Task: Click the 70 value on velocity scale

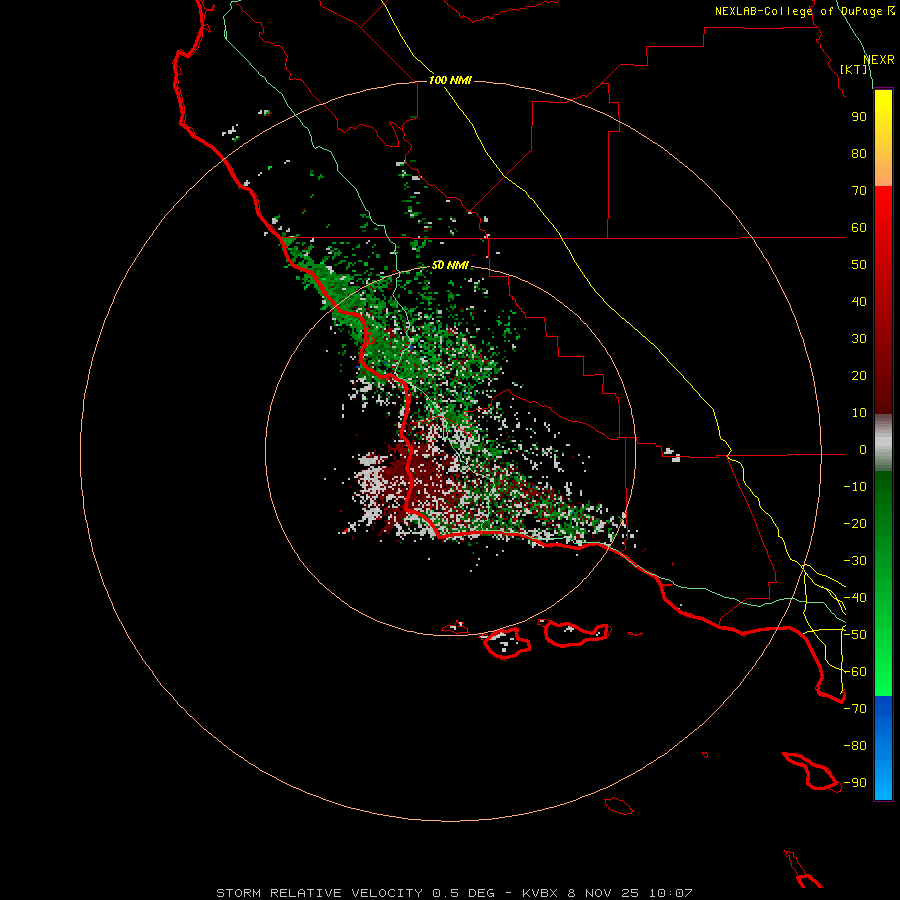Action: 859,191
